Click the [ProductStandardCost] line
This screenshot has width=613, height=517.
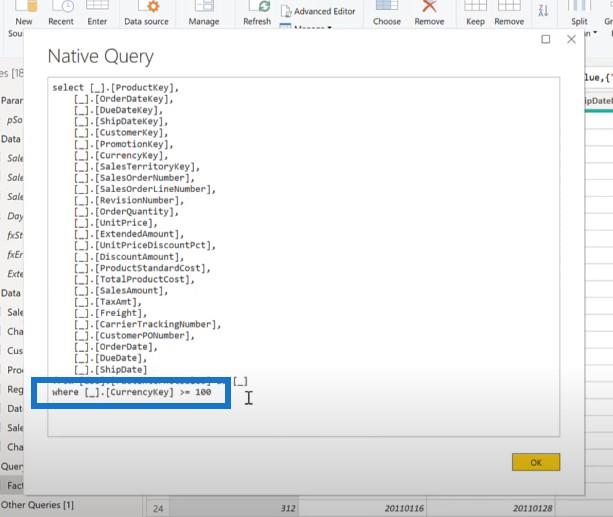pyautogui.click(x=142, y=268)
